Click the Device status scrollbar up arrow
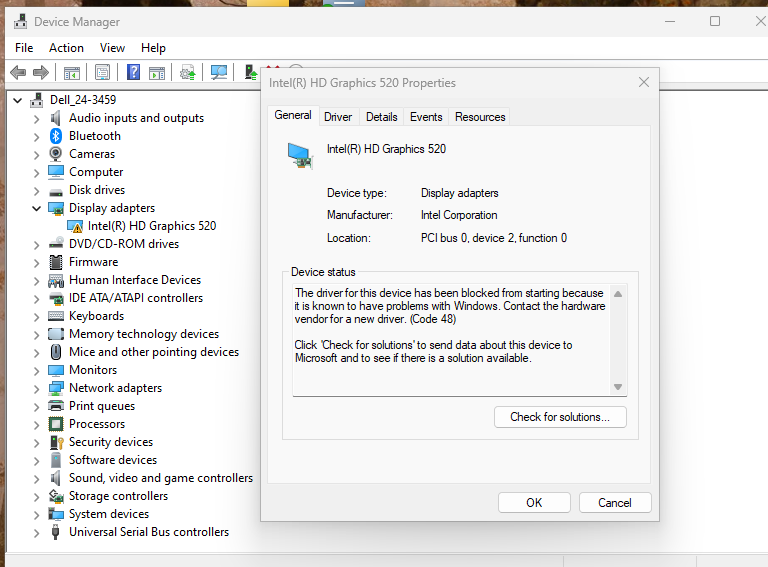The width and height of the screenshot is (768, 567). [618, 294]
